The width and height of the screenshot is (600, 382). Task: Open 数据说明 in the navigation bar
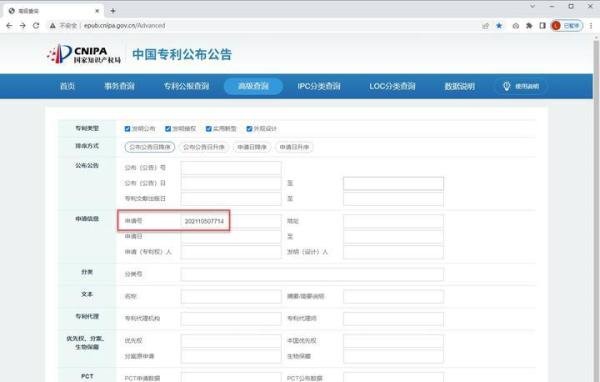460,86
